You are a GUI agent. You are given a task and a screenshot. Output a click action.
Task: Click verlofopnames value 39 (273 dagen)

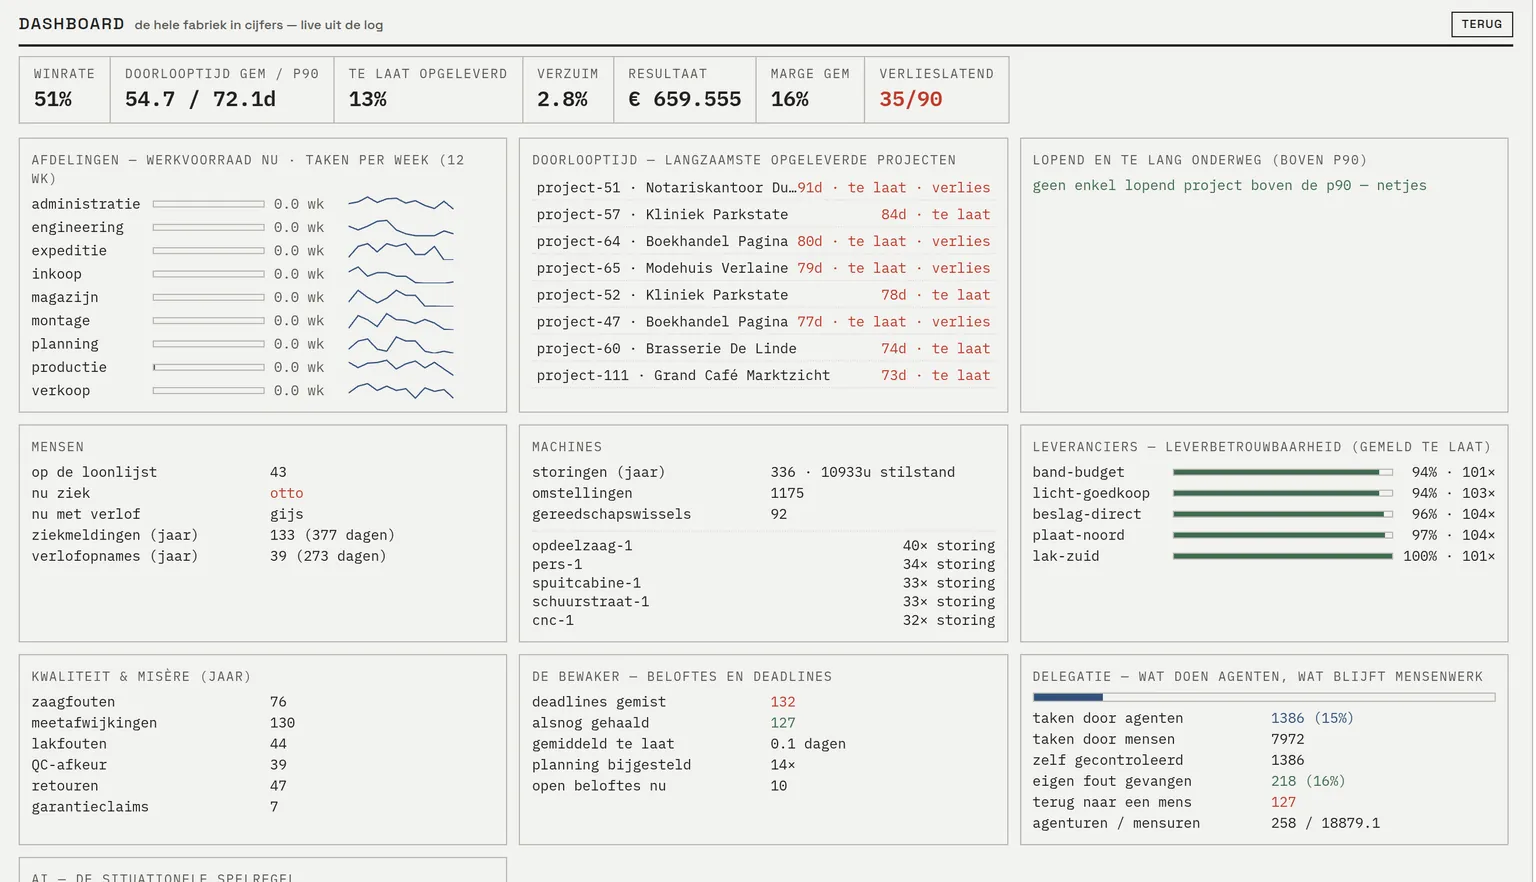pyautogui.click(x=328, y=556)
